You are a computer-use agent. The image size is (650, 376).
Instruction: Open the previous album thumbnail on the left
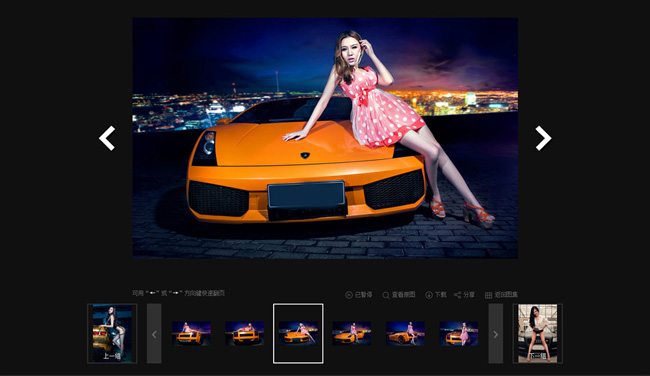pyautogui.click(x=112, y=333)
